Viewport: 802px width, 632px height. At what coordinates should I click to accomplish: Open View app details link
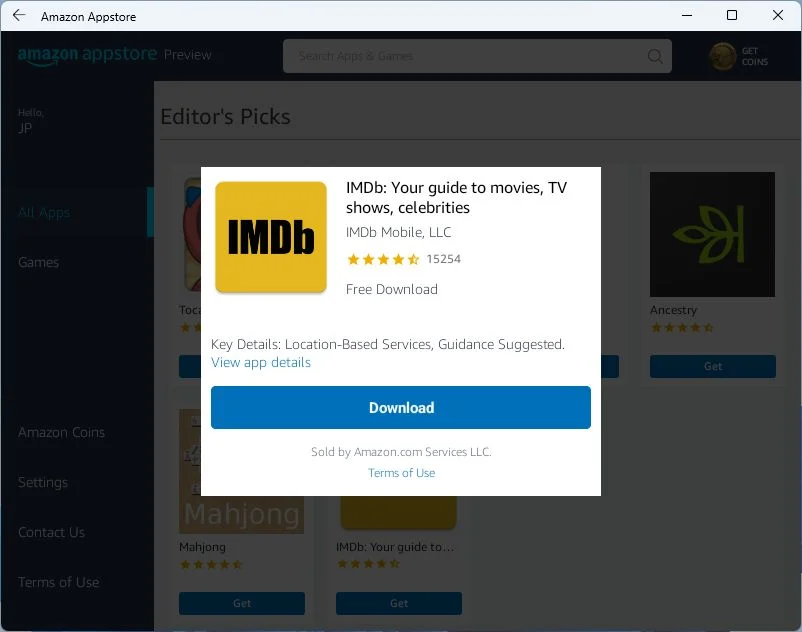point(261,363)
